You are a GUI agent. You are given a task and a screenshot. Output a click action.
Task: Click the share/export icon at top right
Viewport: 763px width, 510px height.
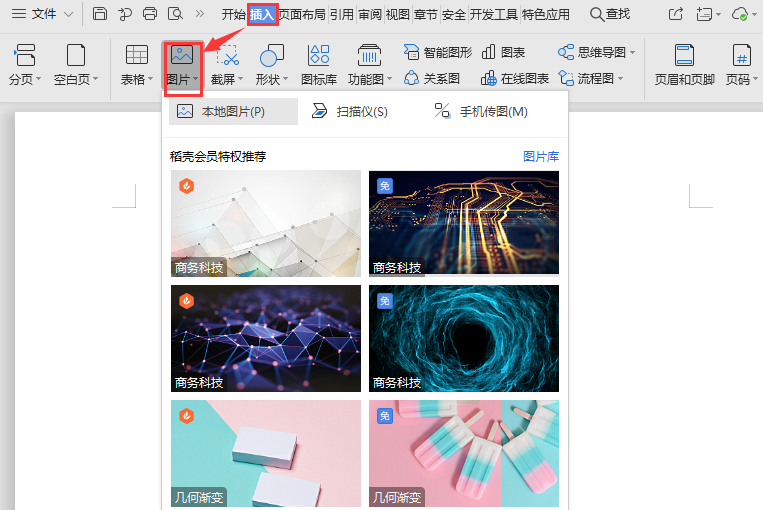point(675,14)
